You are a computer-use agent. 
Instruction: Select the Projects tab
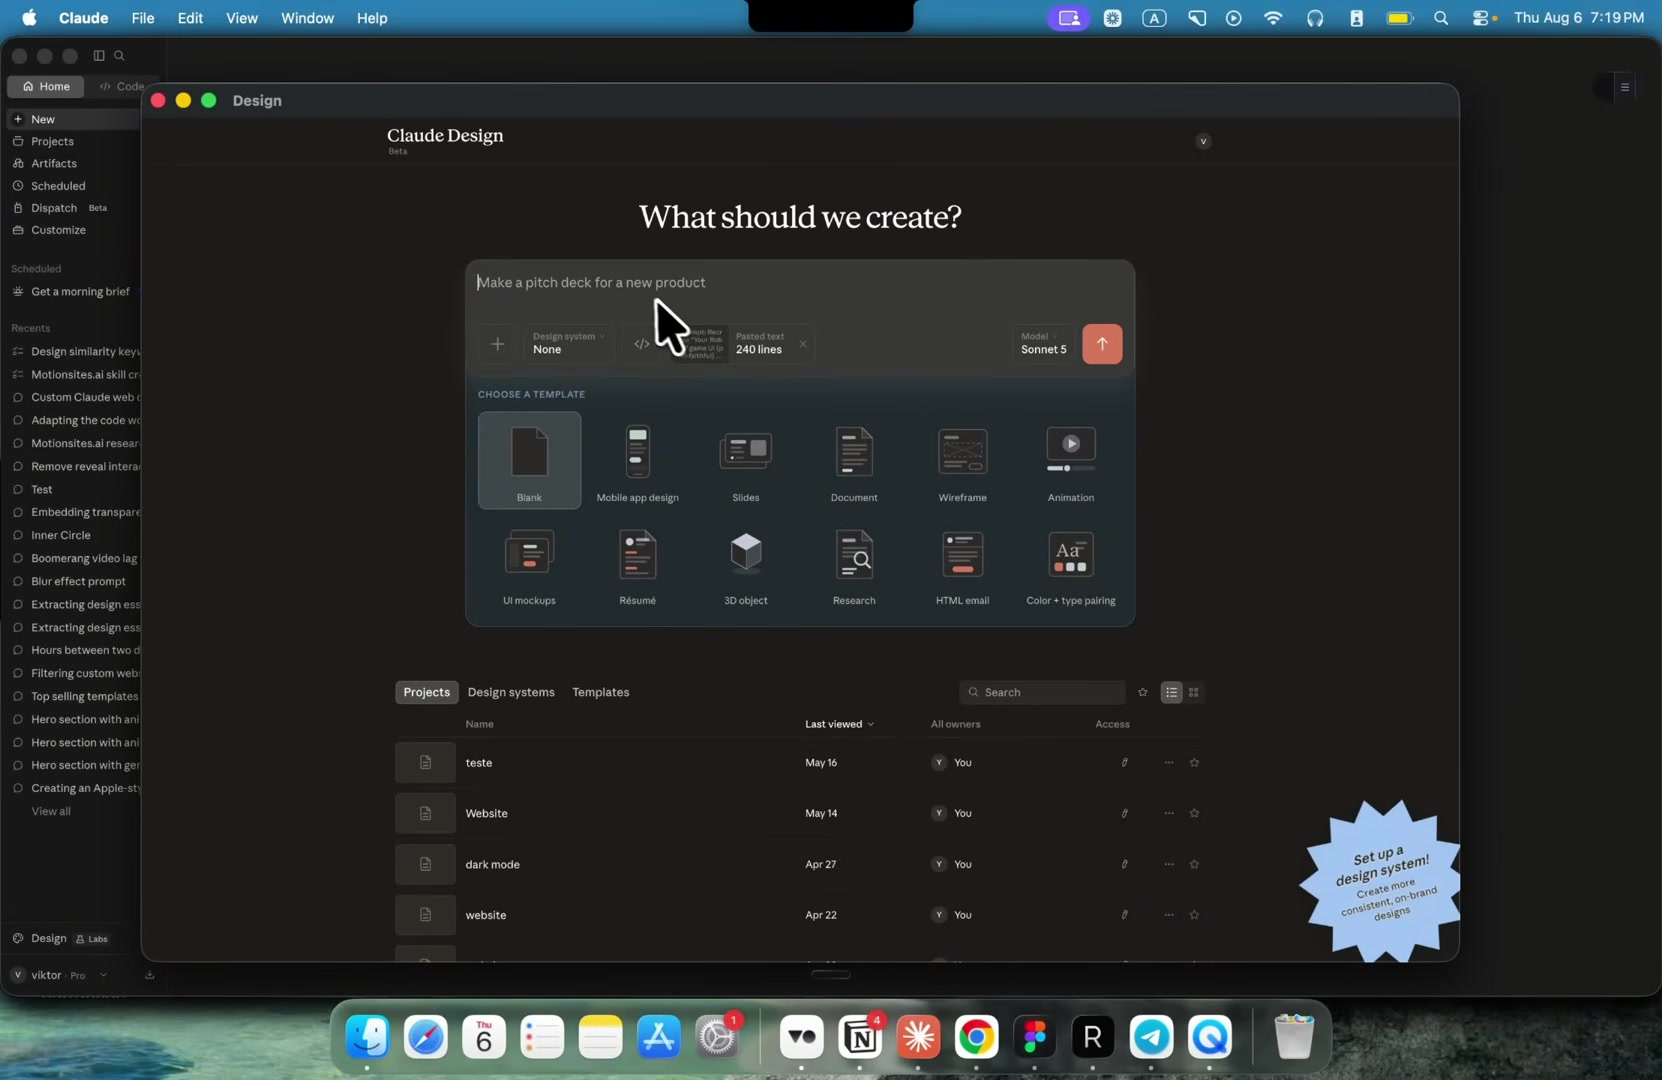coord(426,692)
